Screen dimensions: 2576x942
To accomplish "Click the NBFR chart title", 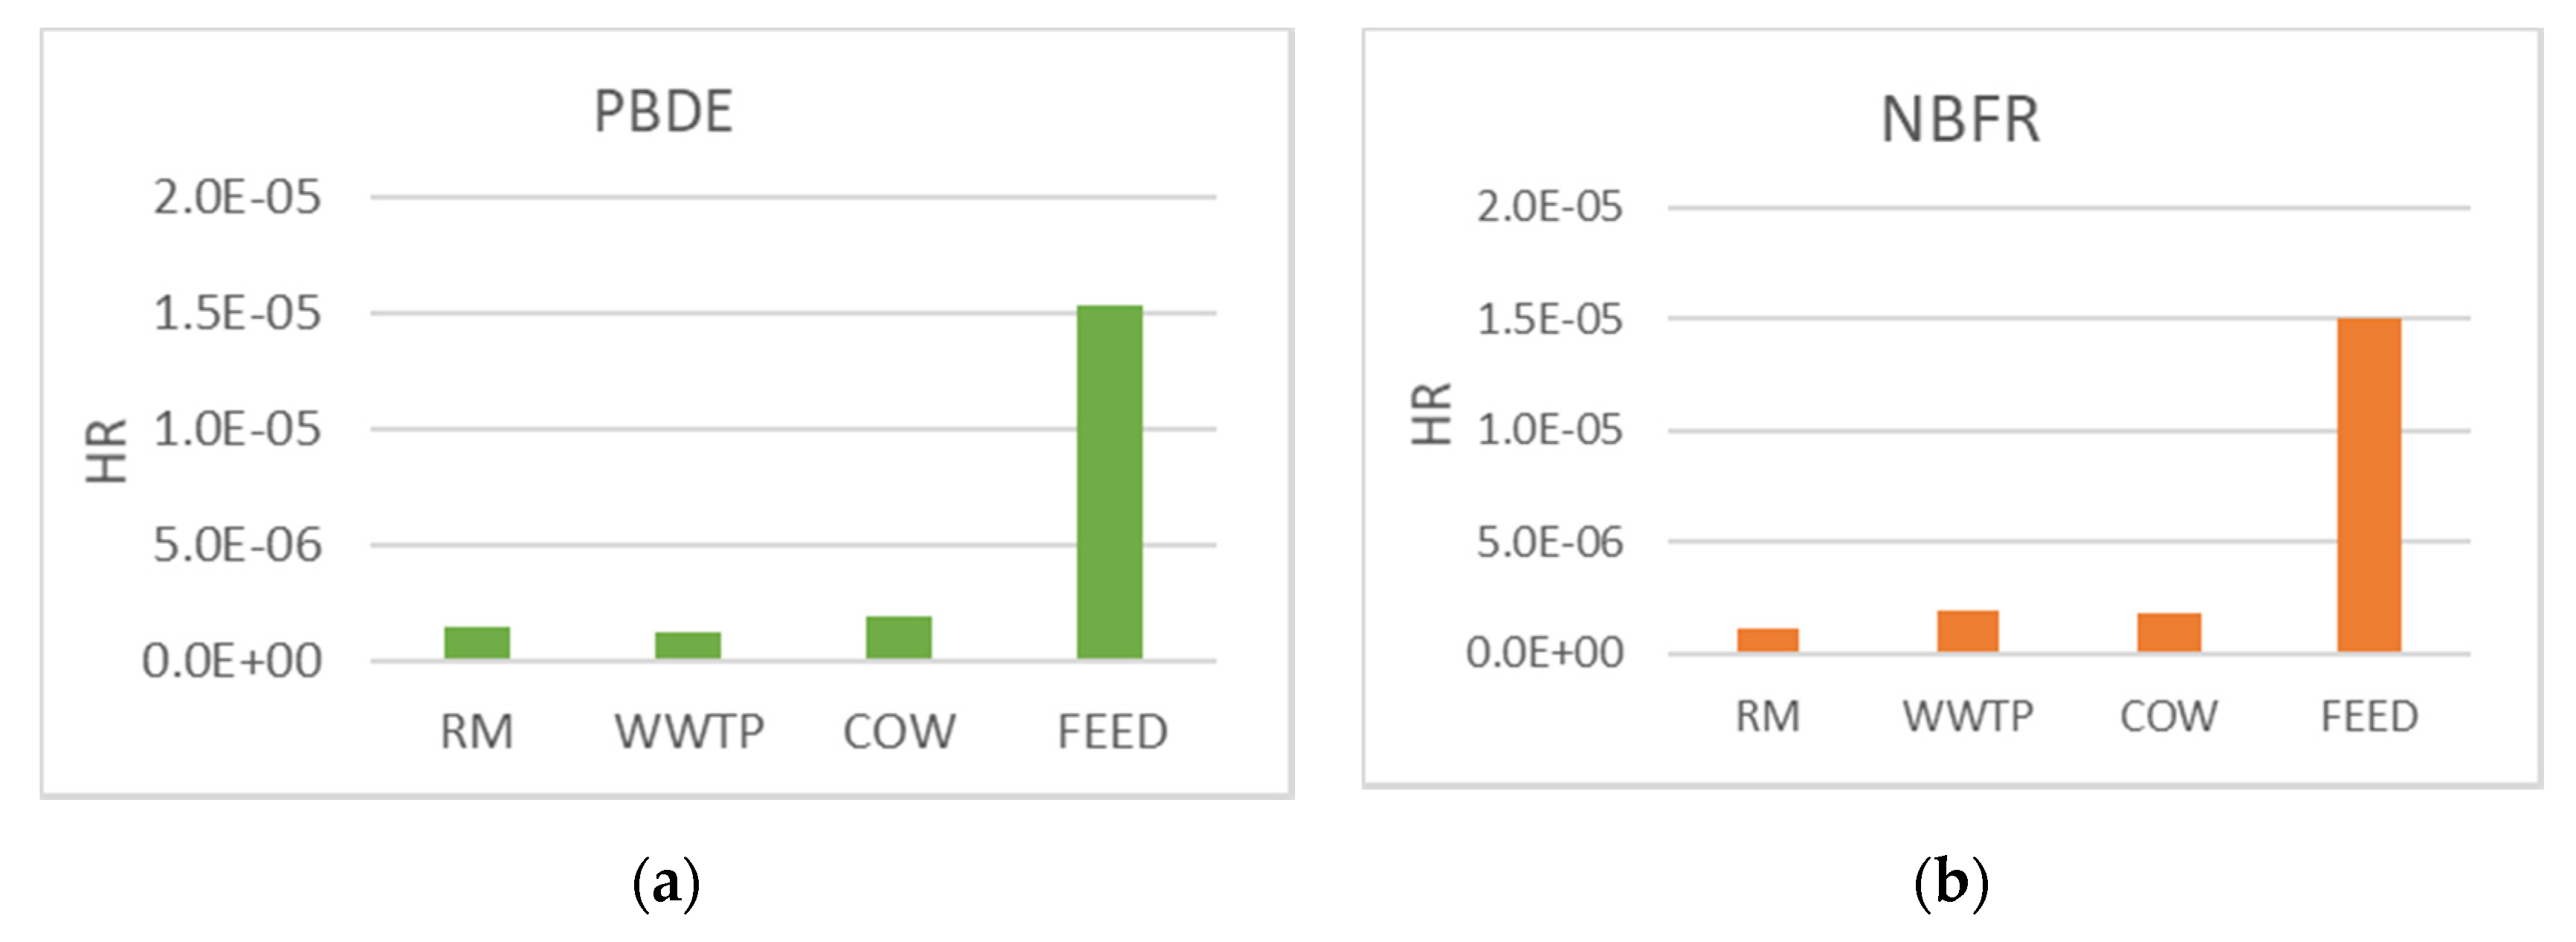I will point(1960,120).
